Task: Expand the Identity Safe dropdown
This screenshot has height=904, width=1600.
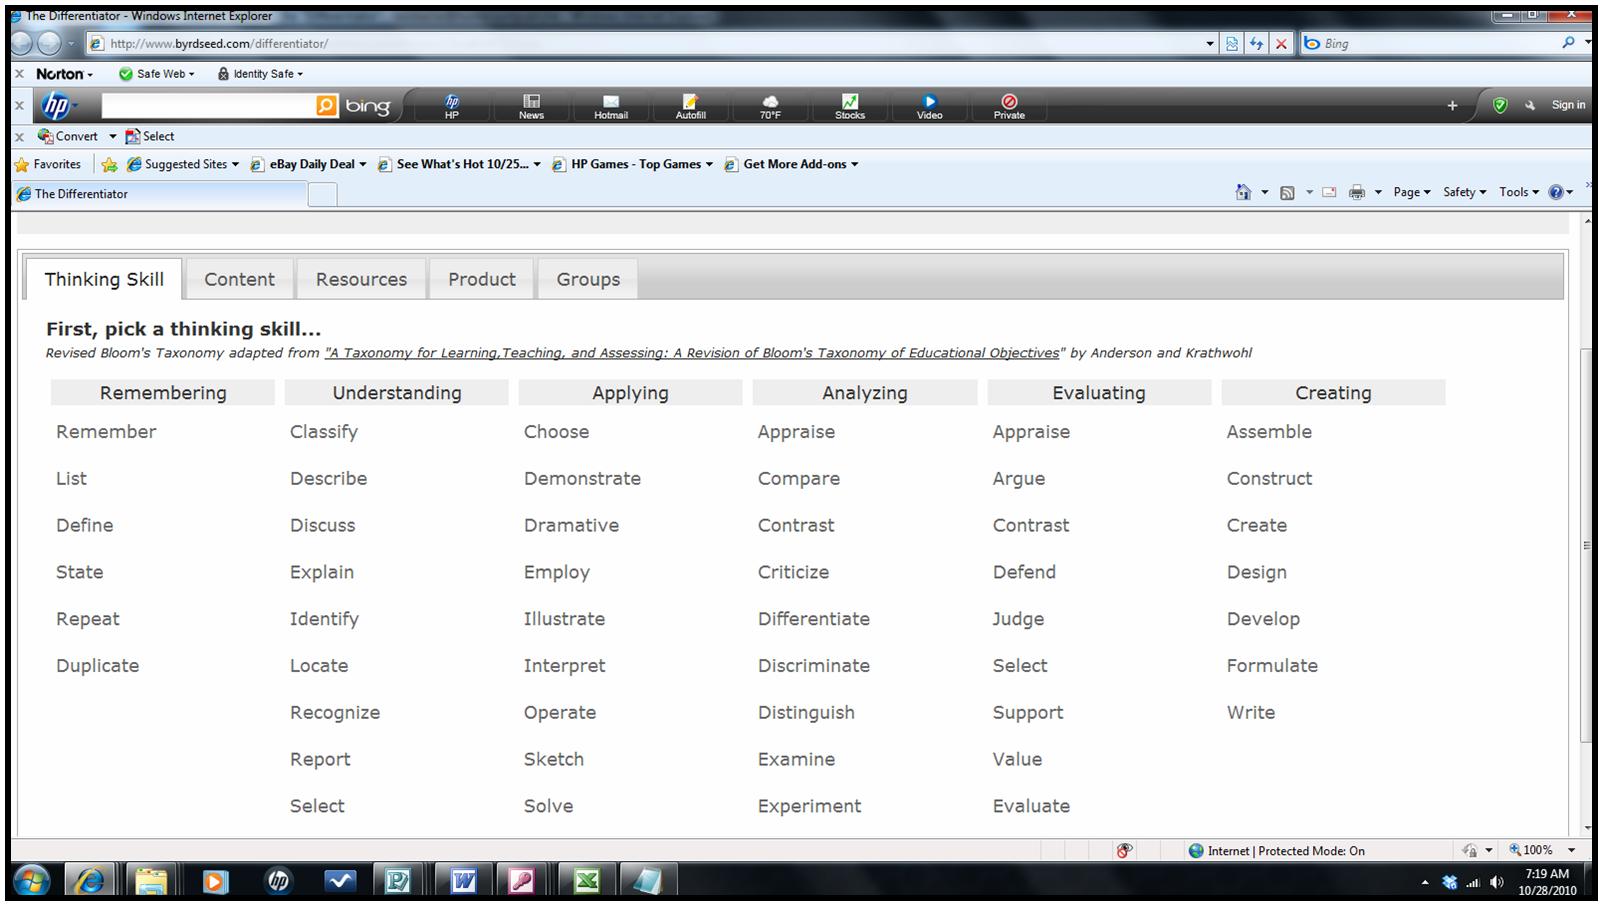Action: (260, 74)
